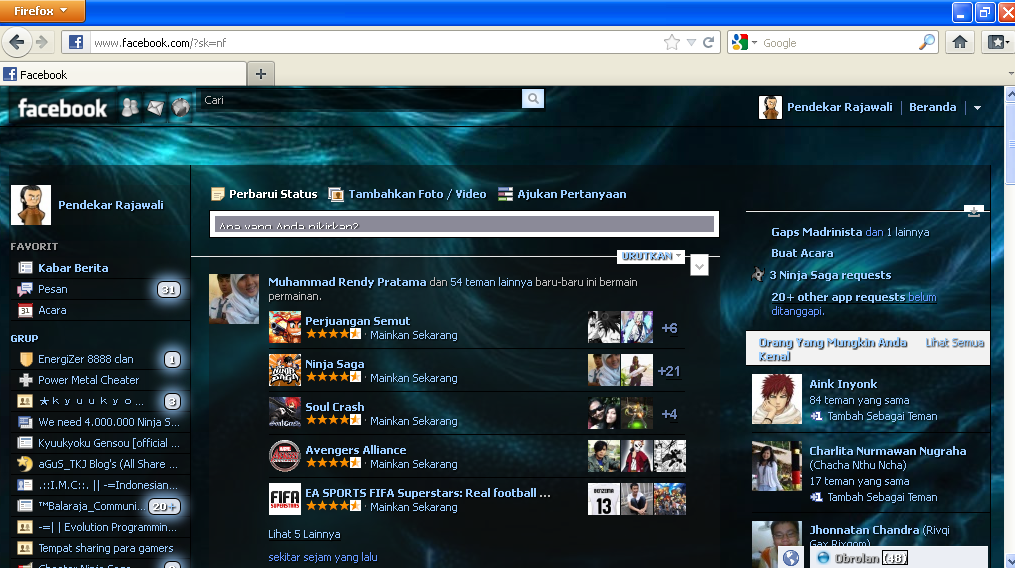This screenshot has height=568, width=1015.
Task: Go back with the browser Back arrow
Action: click(x=16, y=43)
